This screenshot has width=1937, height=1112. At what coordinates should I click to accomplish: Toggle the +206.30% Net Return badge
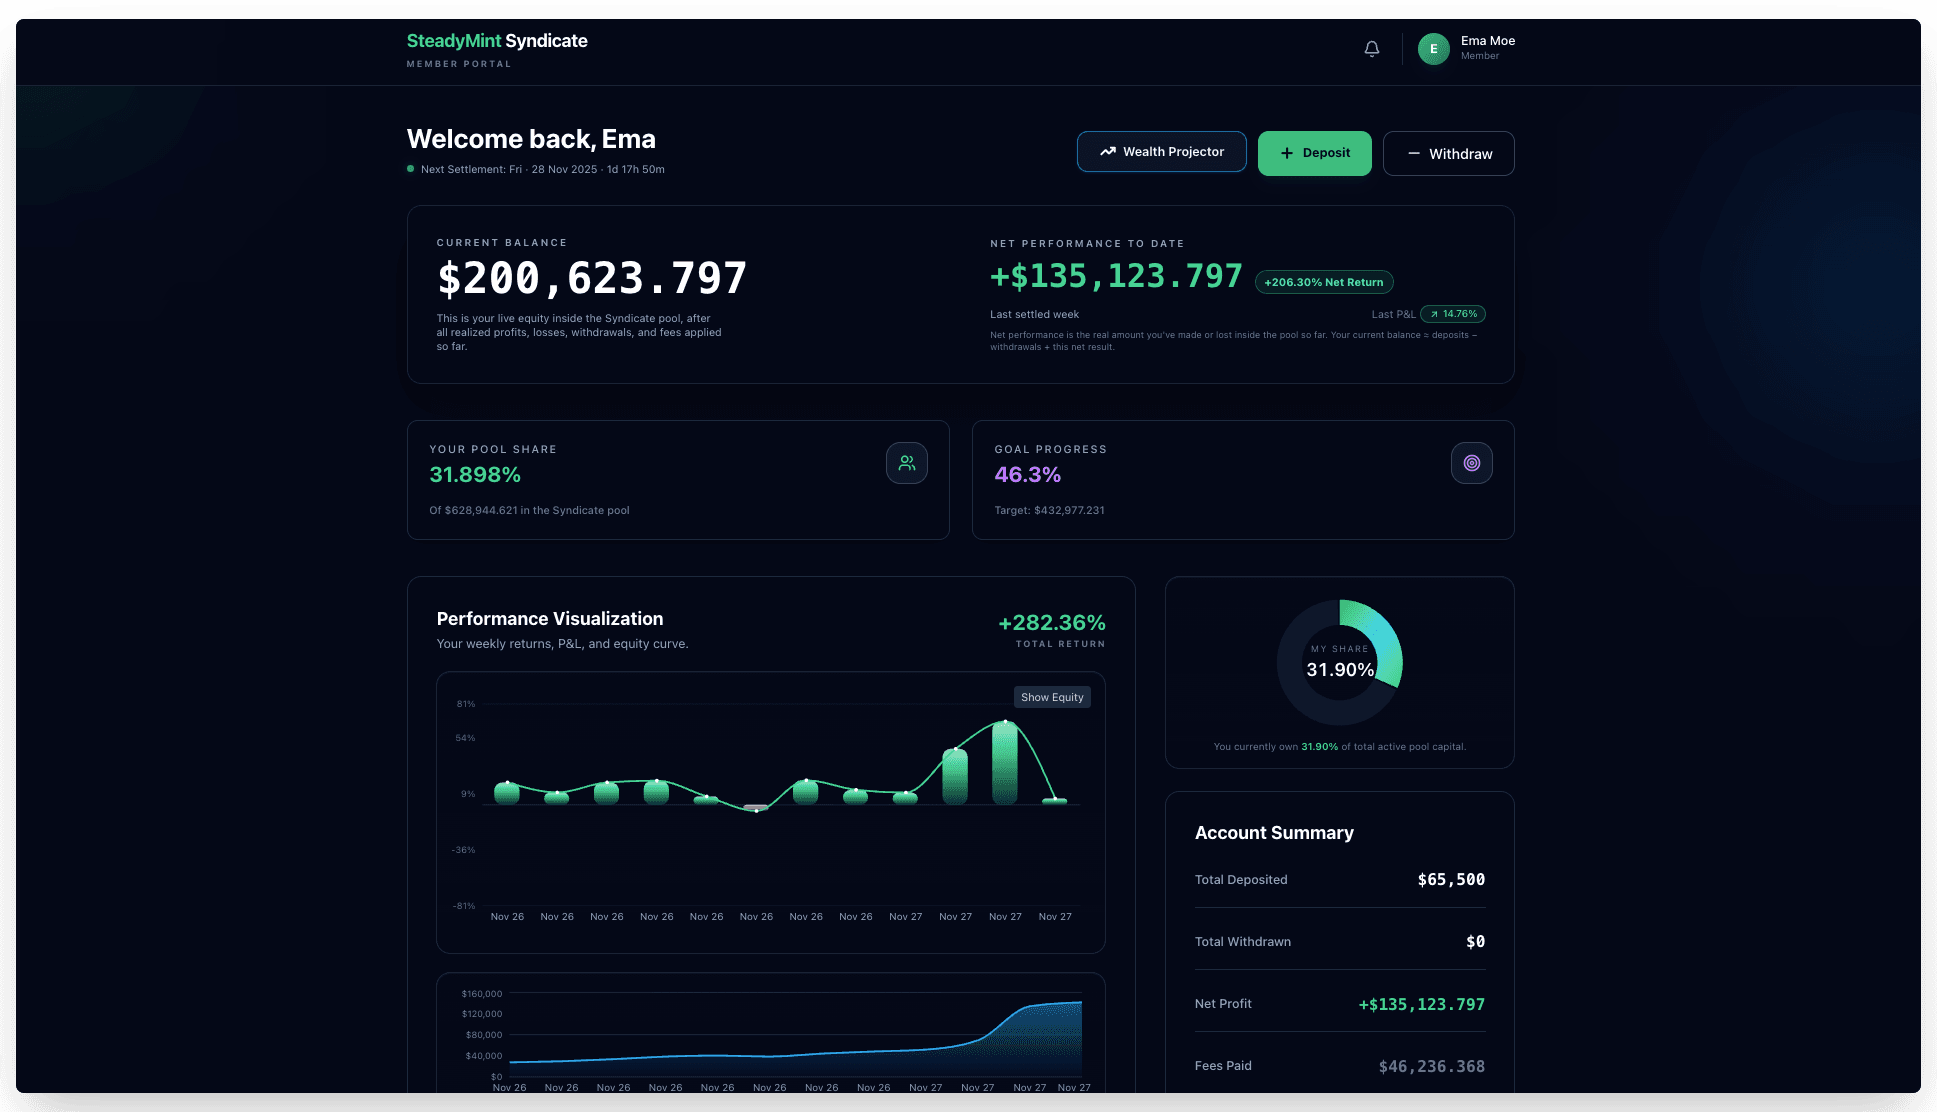tap(1323, 282)
